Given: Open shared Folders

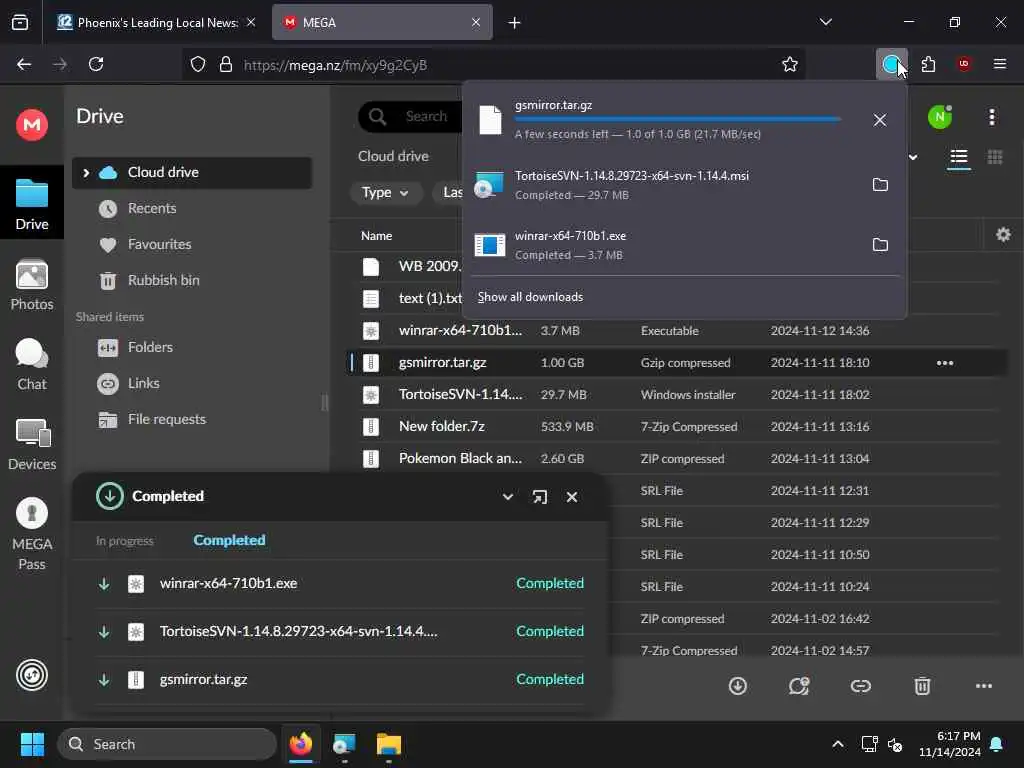Looking at the screenshot, I should (150, 347).
